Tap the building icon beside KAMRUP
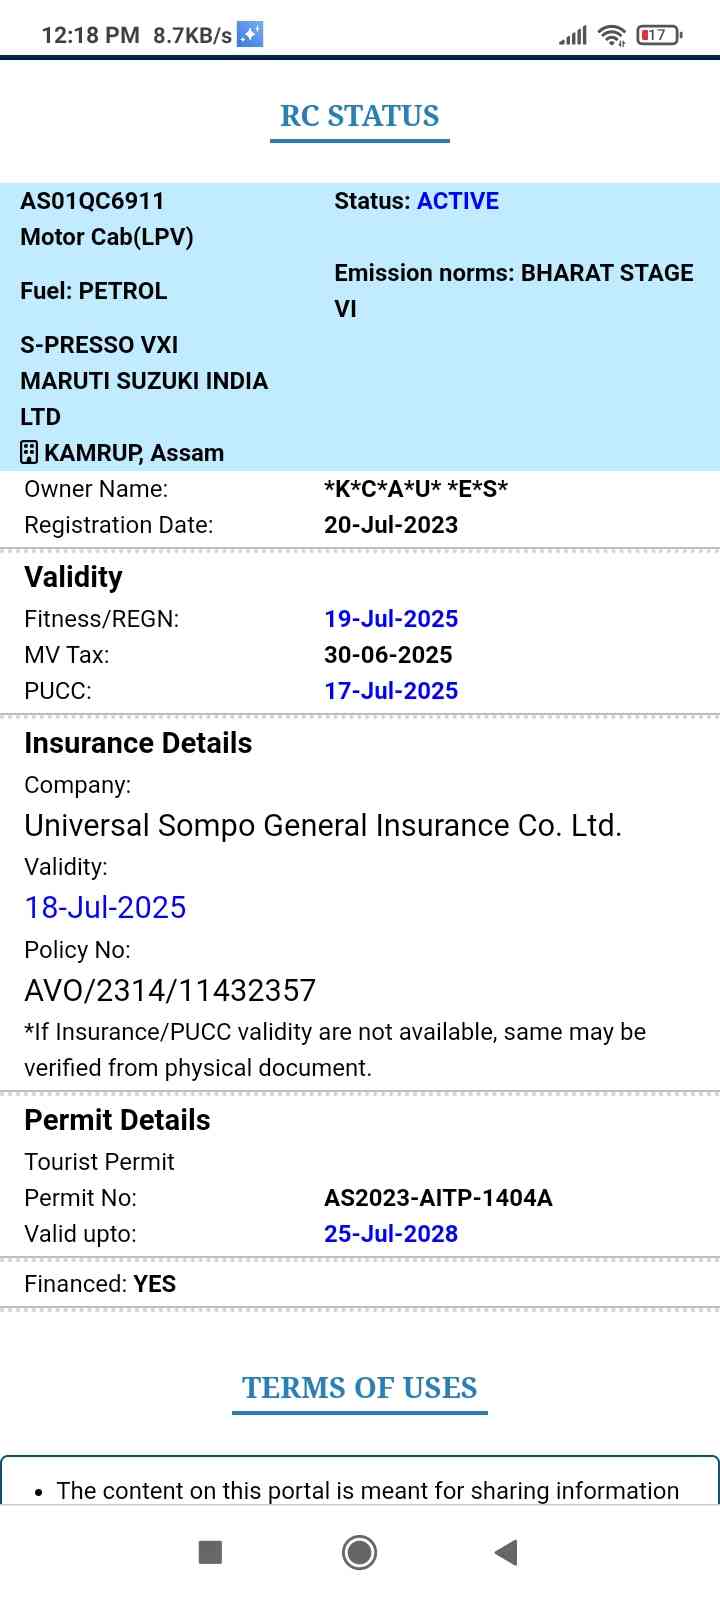The image size is (720, 1600). click(30, 453)
